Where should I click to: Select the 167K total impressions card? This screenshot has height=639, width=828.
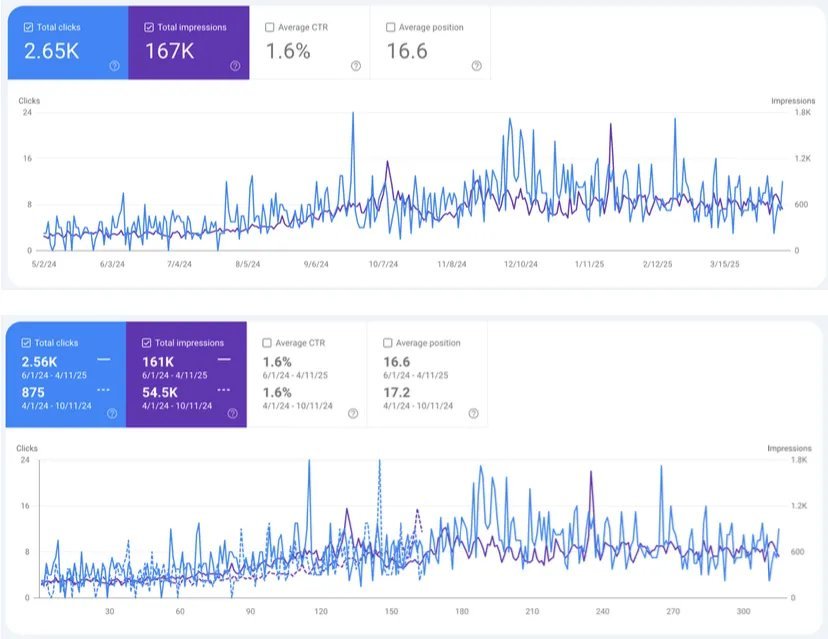pos(189,43)
